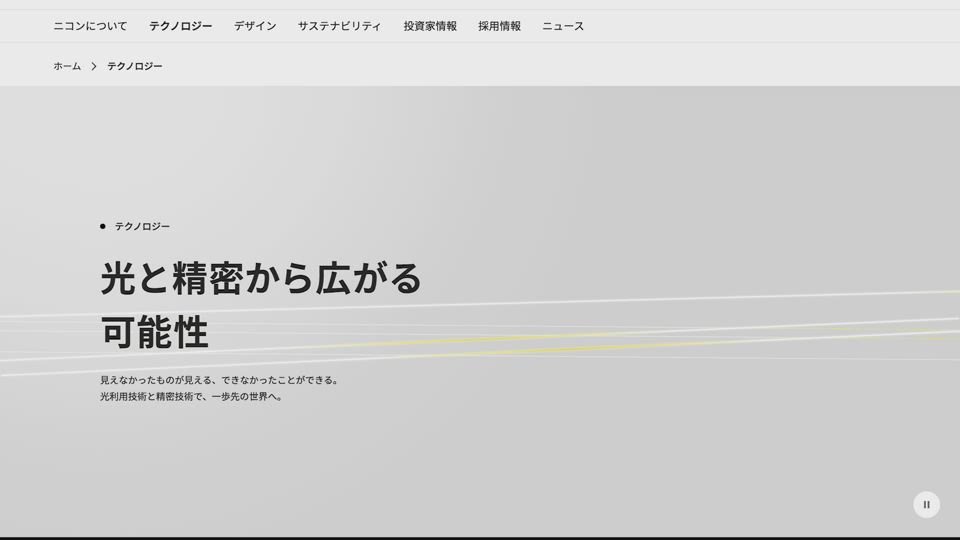Click the sentence starting 見えなかったものが見える
960x540 pixels.
pos(219,380)
